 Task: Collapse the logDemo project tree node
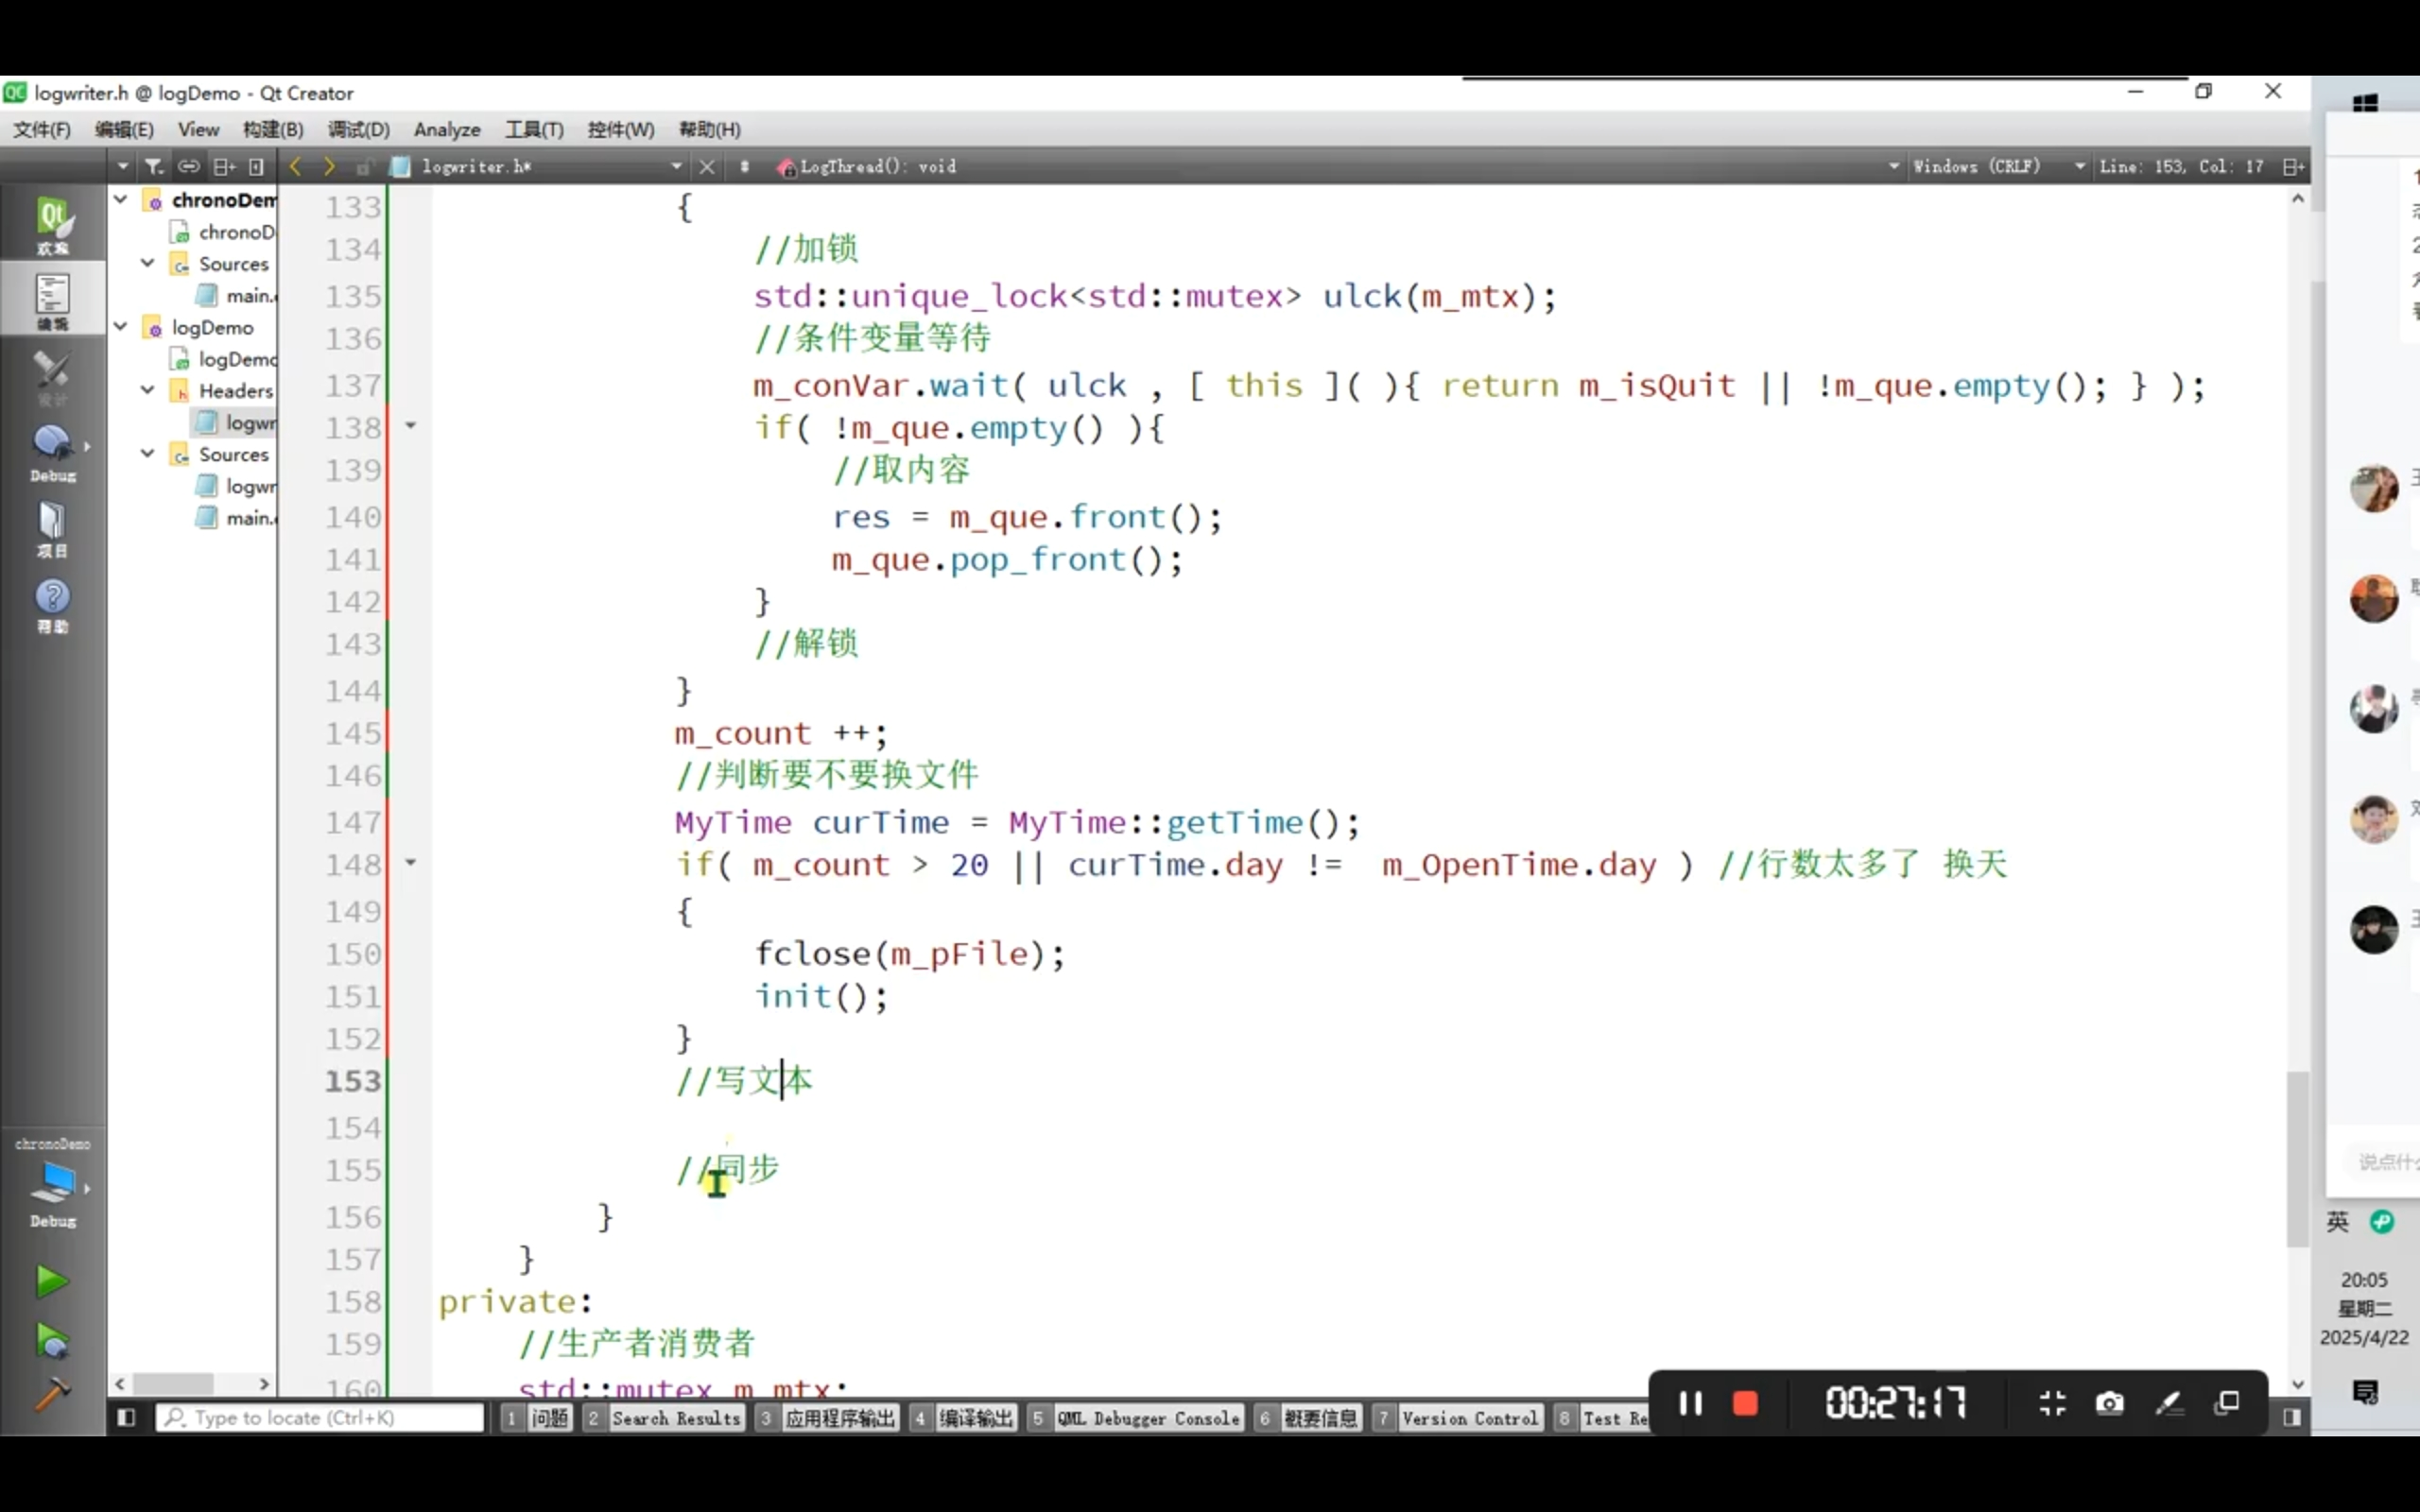121,327
